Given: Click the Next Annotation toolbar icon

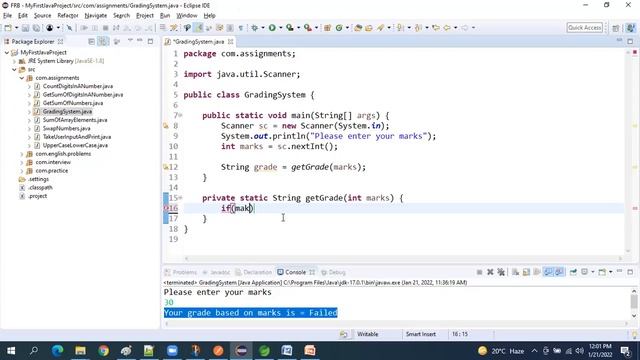Looking at the screenshot, I should click(400, 28).
